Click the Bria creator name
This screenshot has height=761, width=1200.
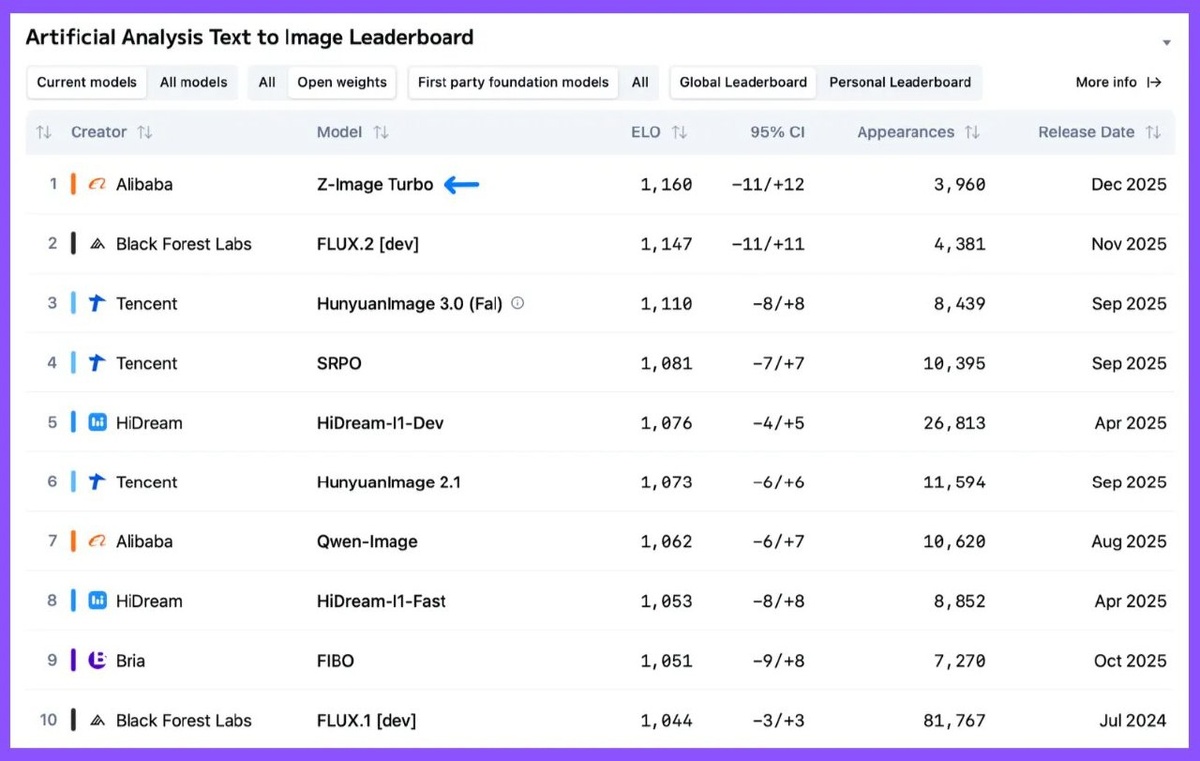click(130, 660)
